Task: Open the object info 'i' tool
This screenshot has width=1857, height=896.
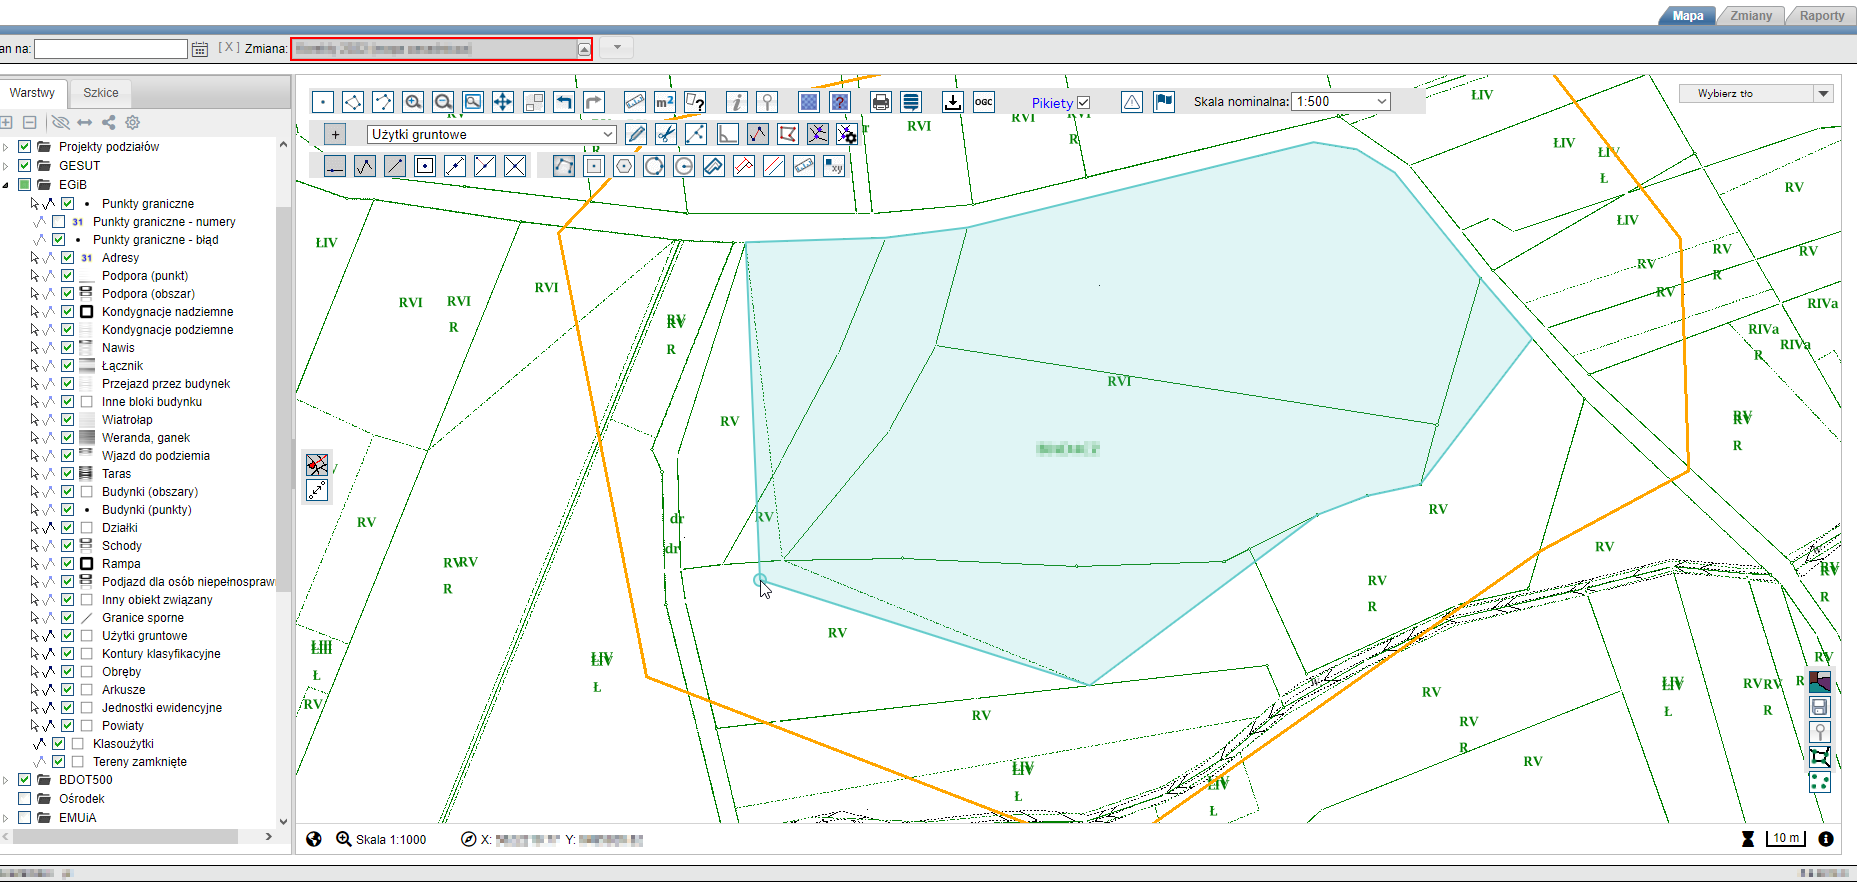Action: [737, 102]
